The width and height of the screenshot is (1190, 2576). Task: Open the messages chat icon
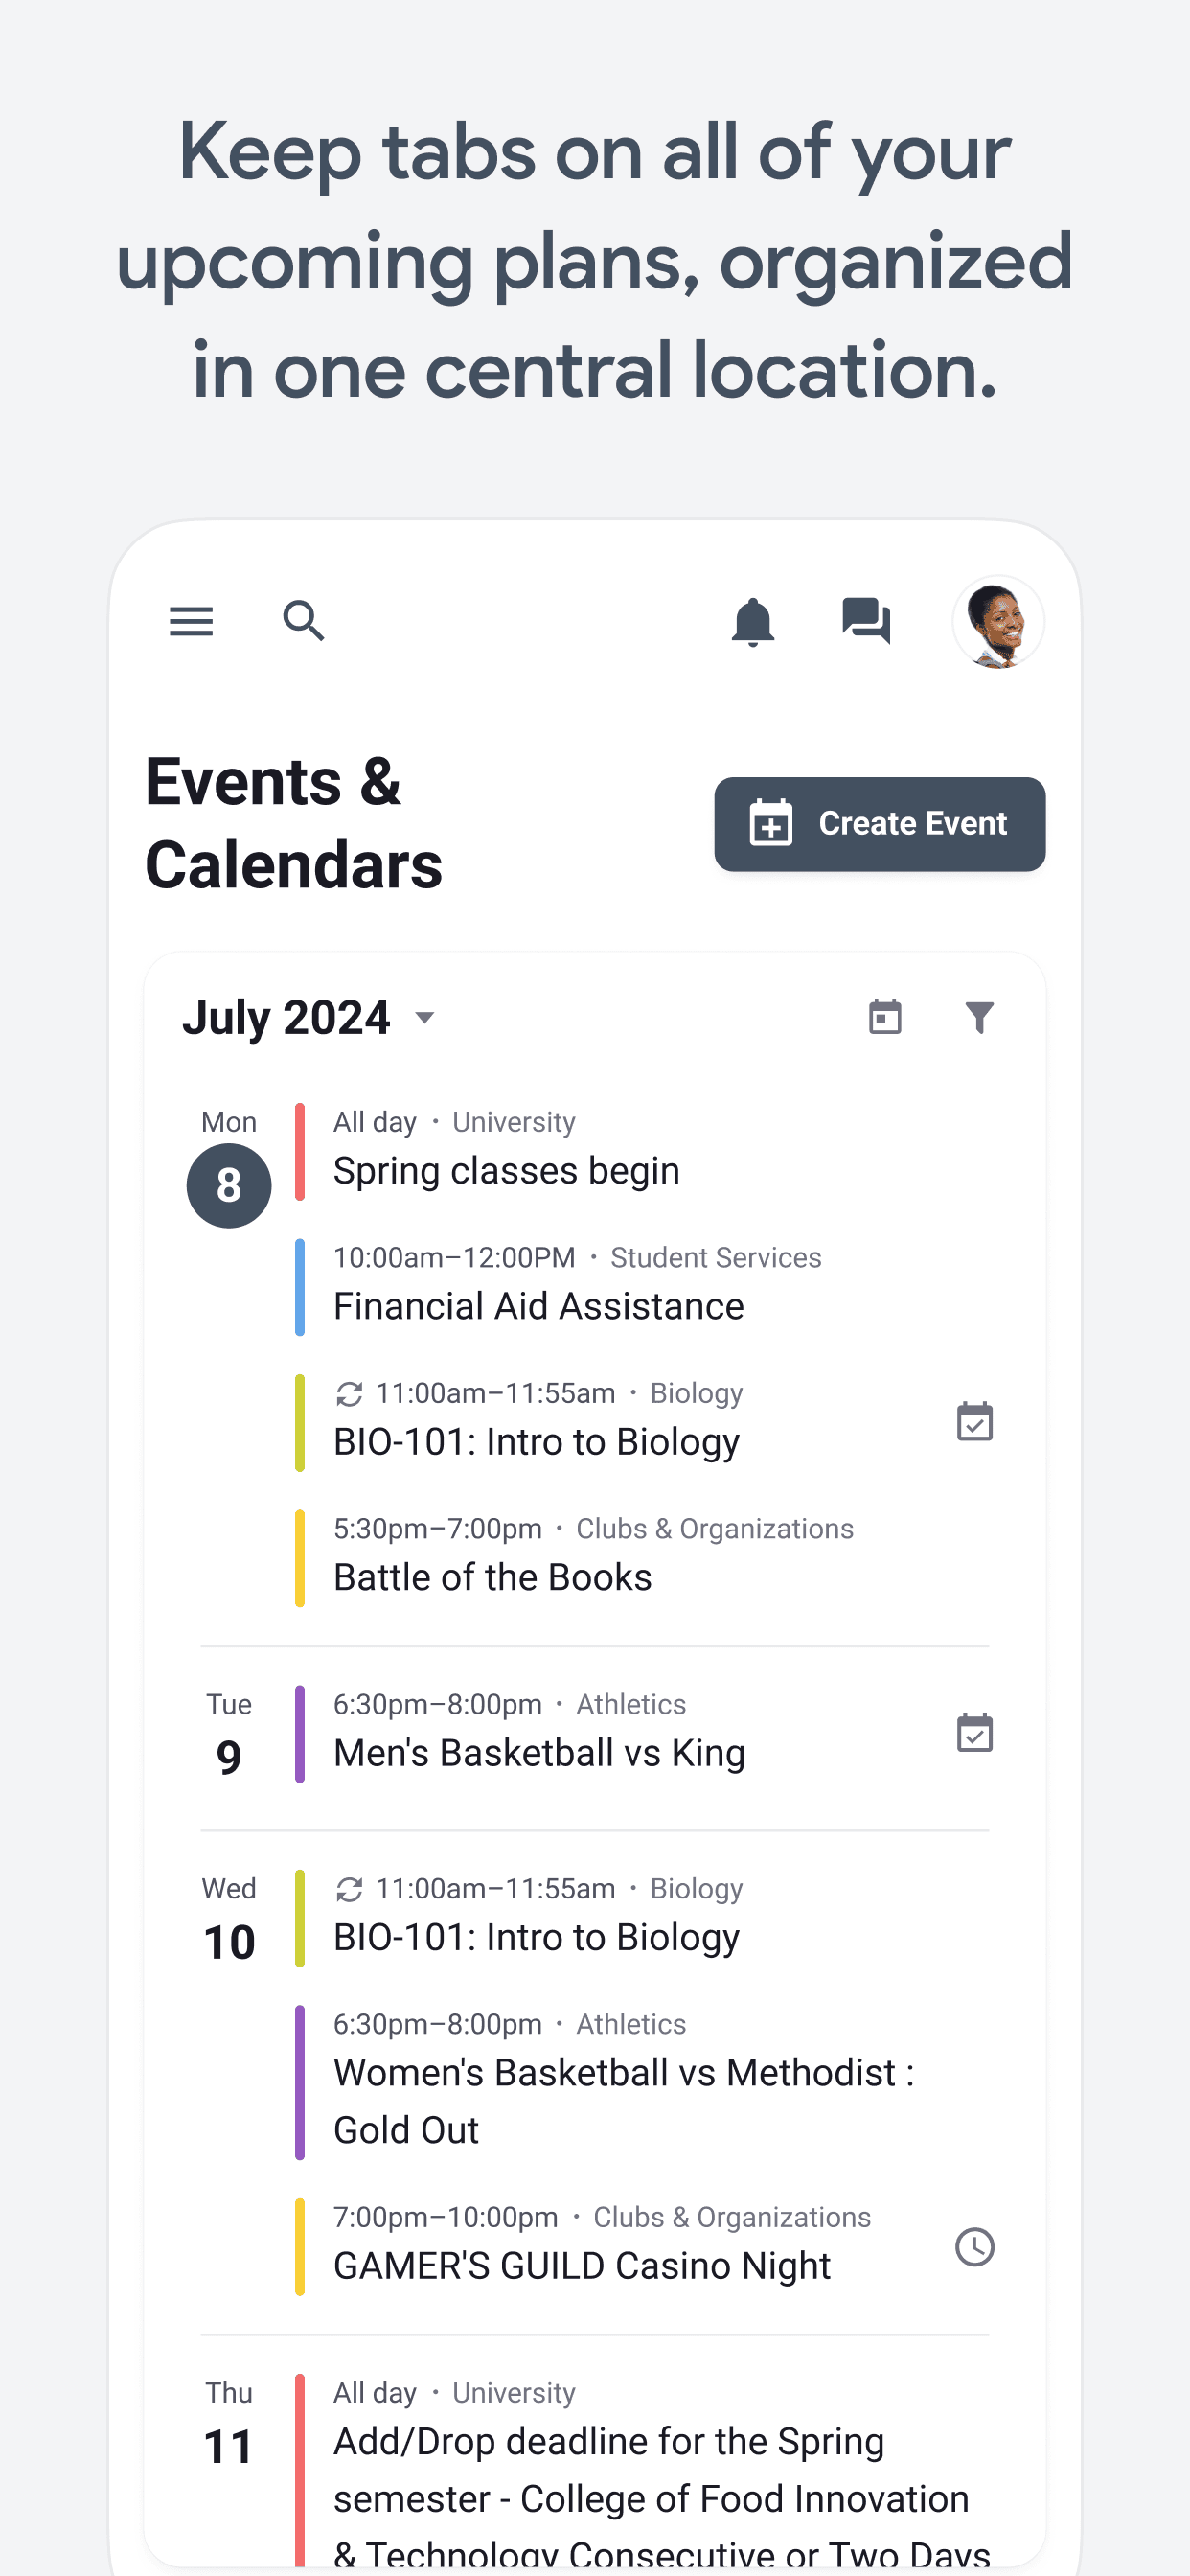coord(866,622)
